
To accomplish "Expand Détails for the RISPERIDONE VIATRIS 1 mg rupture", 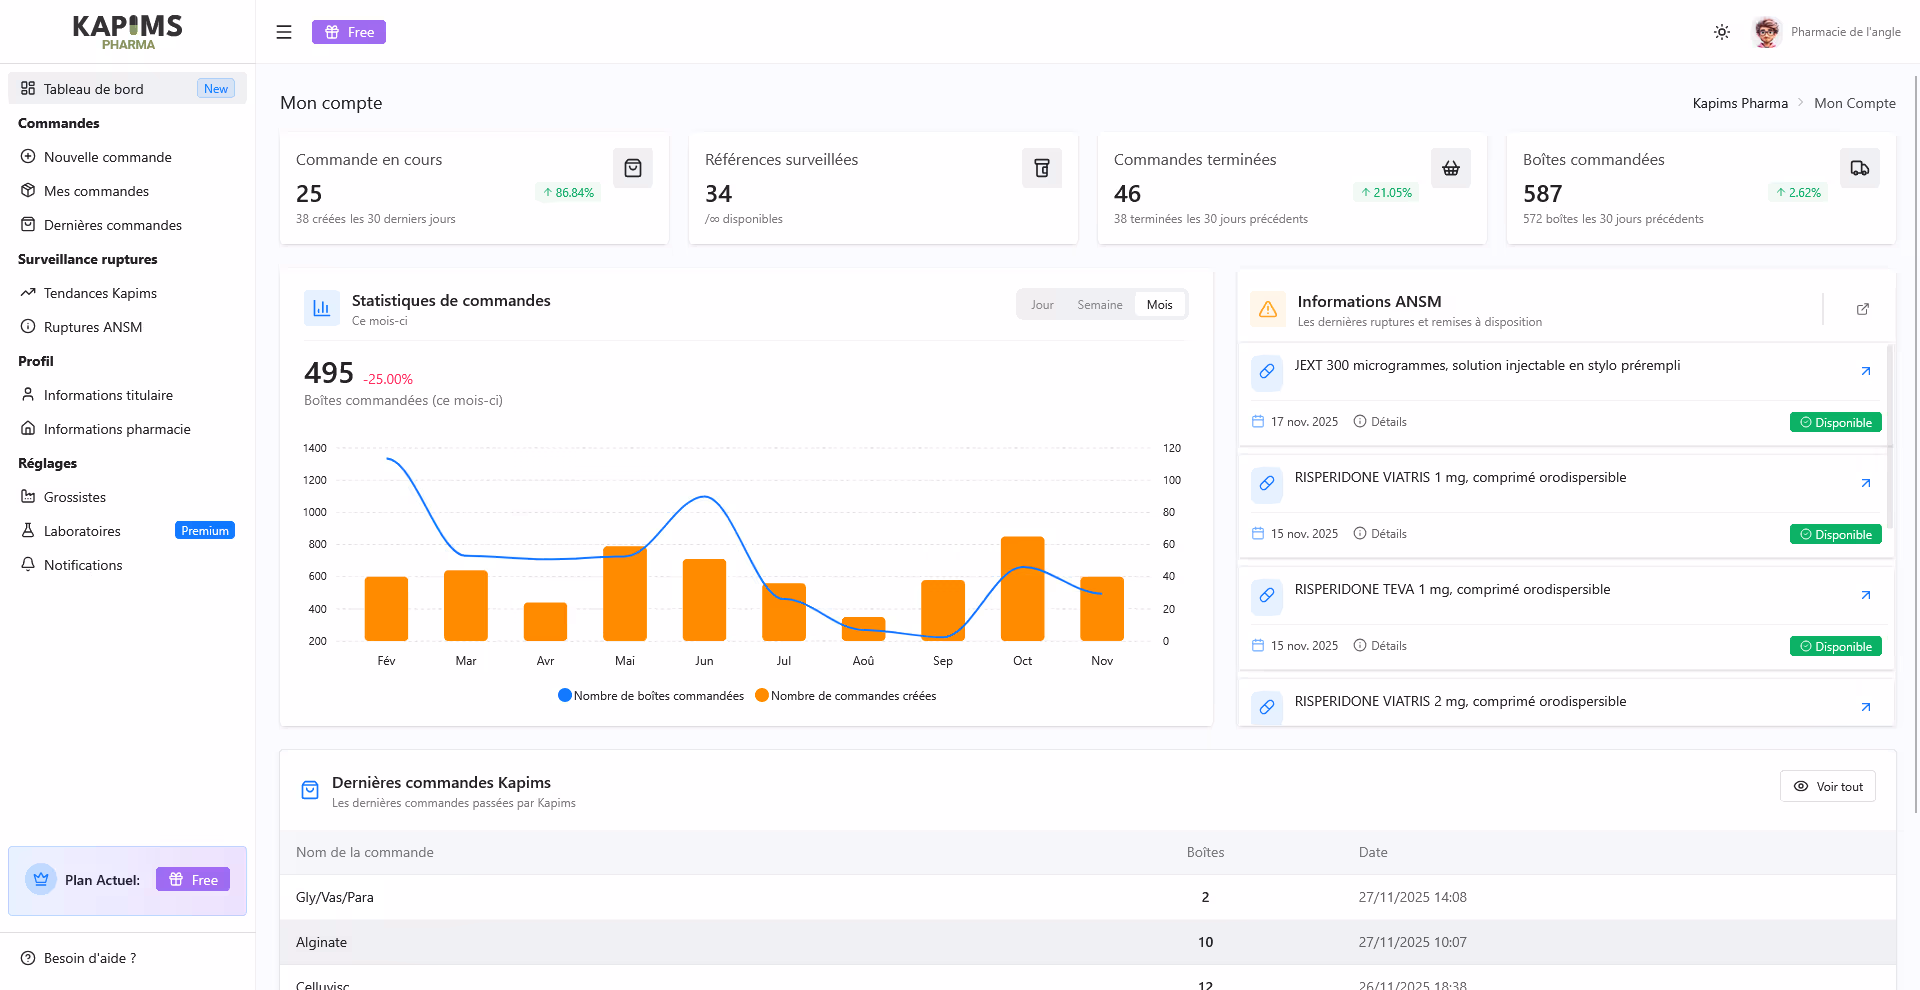I will (1380, 533).
